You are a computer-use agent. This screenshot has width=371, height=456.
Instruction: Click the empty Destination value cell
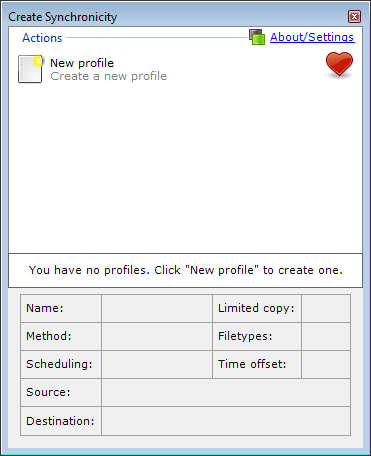(226, 421)
